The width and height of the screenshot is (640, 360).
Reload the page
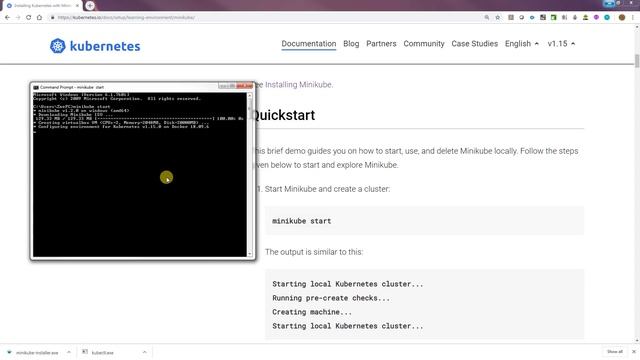(x=29, y=18)
